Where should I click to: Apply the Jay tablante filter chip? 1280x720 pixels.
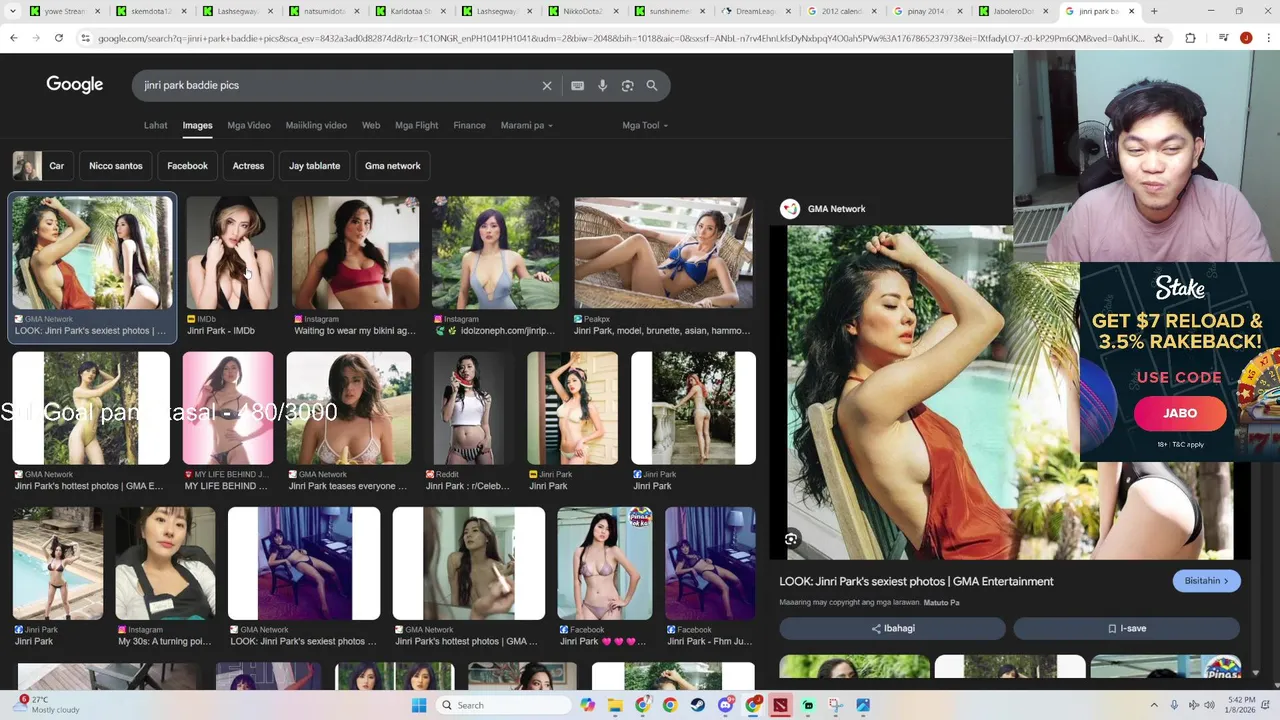click(315, 166)
